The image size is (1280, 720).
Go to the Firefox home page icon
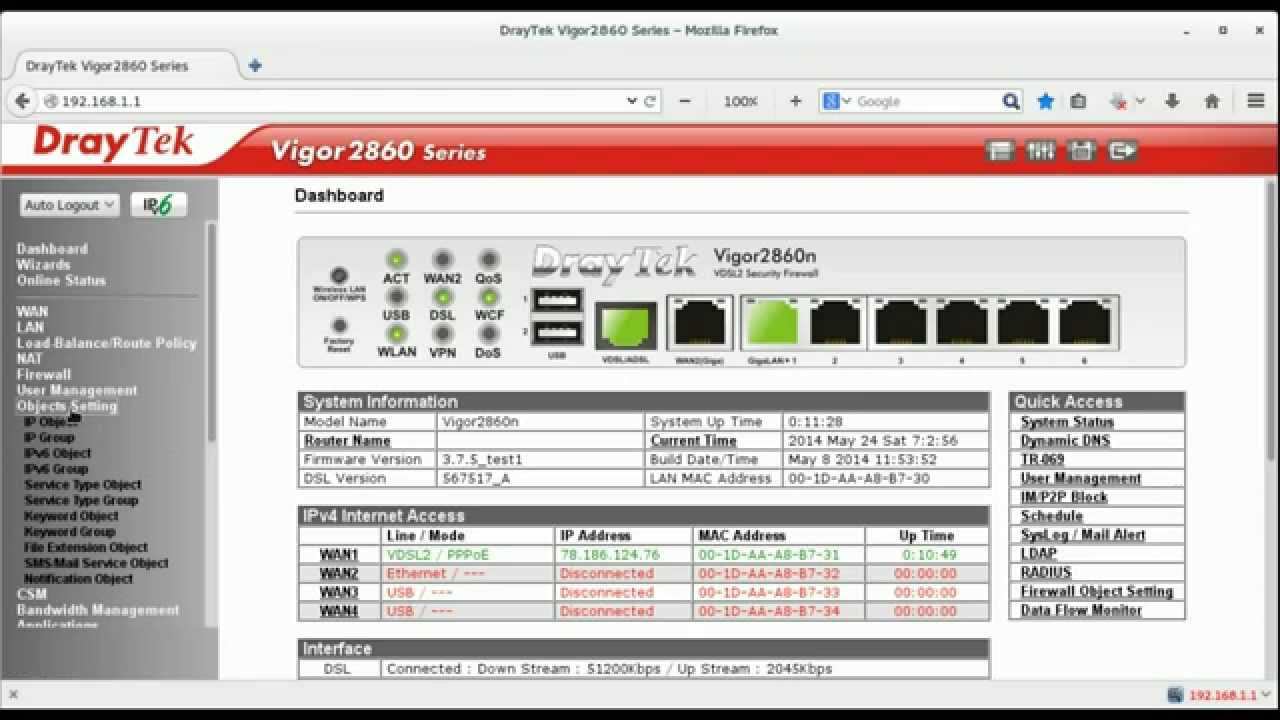pyautogui.click(x=1212, y=101)
